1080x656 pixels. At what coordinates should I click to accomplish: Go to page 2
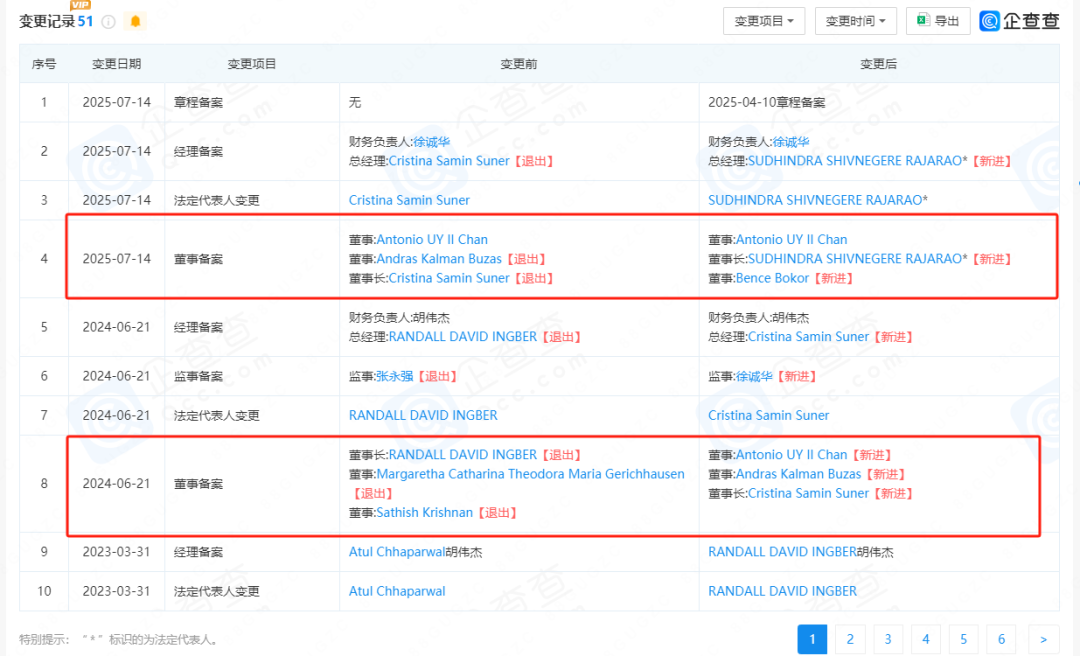[x=850, y=639]
